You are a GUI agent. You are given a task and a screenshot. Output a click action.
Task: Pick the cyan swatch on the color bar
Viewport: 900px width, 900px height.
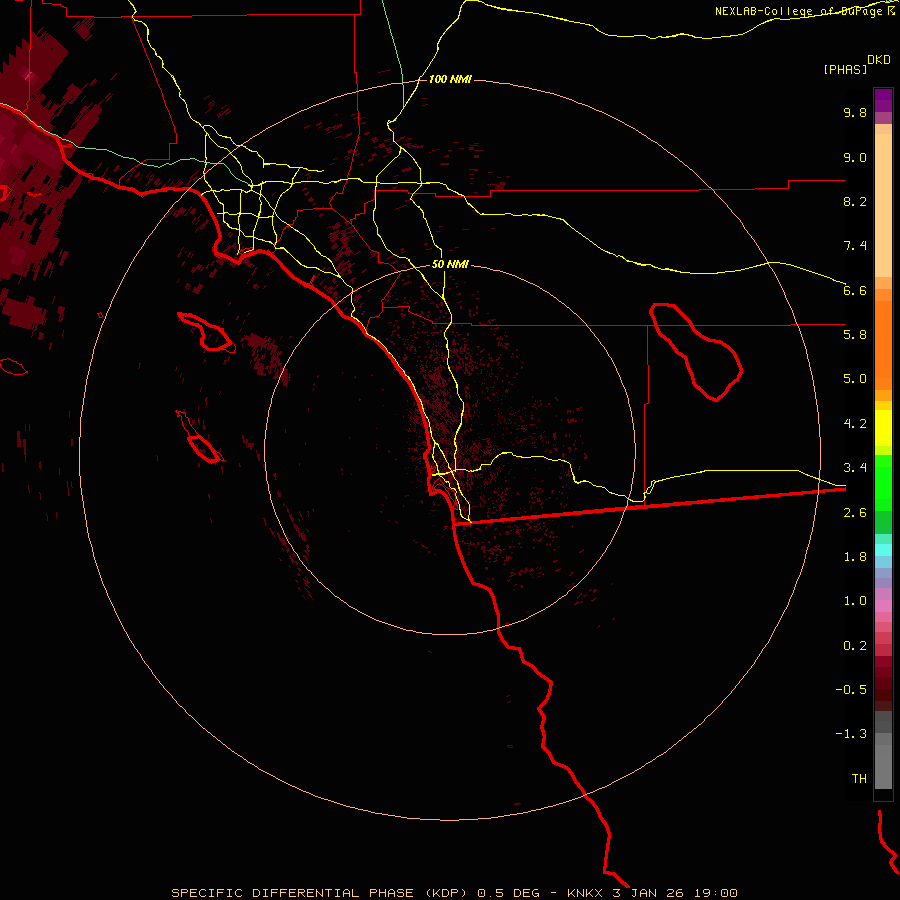[883, 550]
